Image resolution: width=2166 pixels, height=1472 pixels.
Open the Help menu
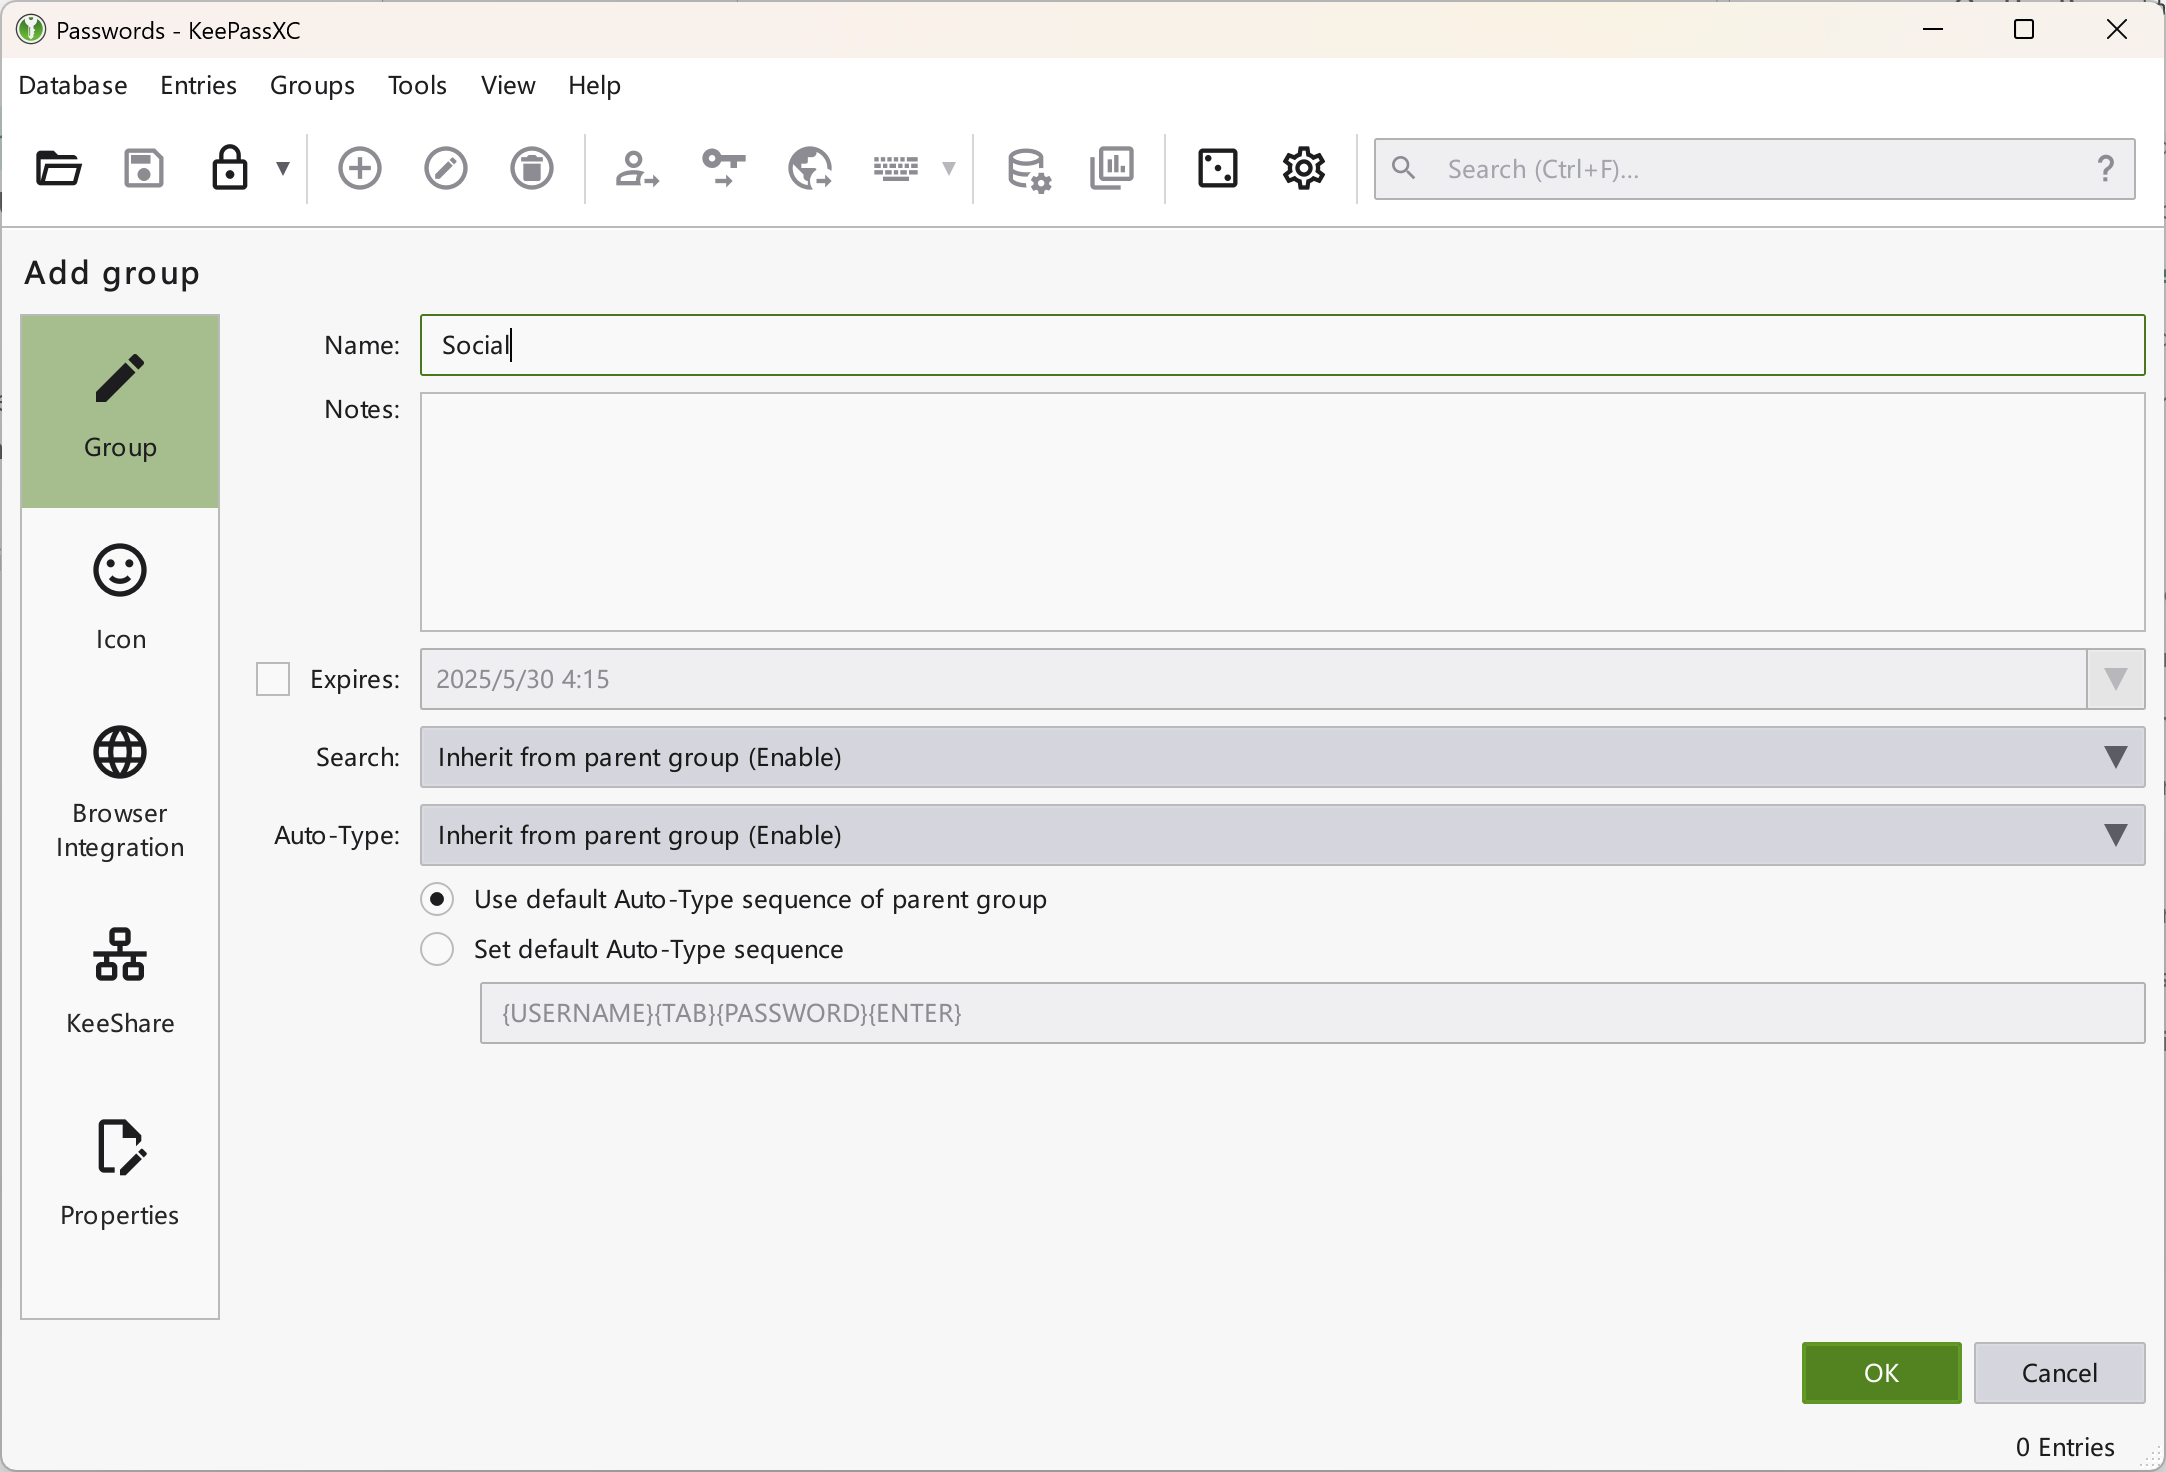click(594, 85)
